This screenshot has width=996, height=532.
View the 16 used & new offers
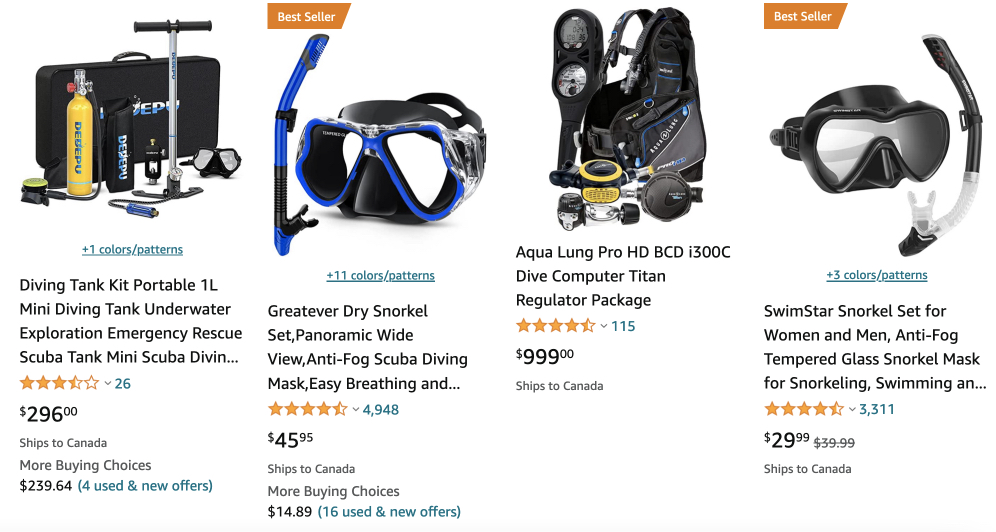coord(389,512)
